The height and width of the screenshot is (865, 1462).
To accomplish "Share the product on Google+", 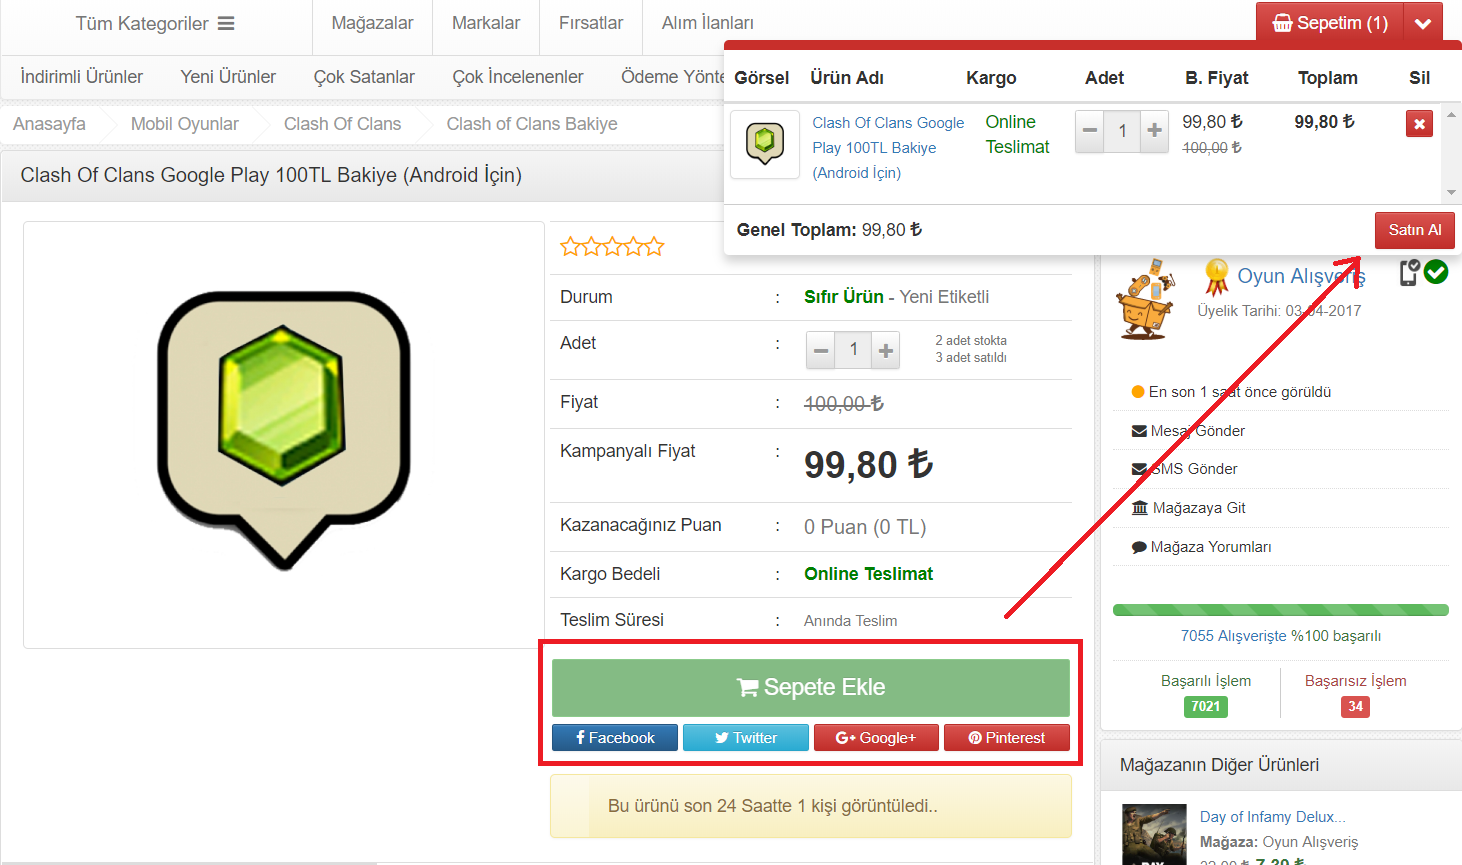I will (876, 738).
